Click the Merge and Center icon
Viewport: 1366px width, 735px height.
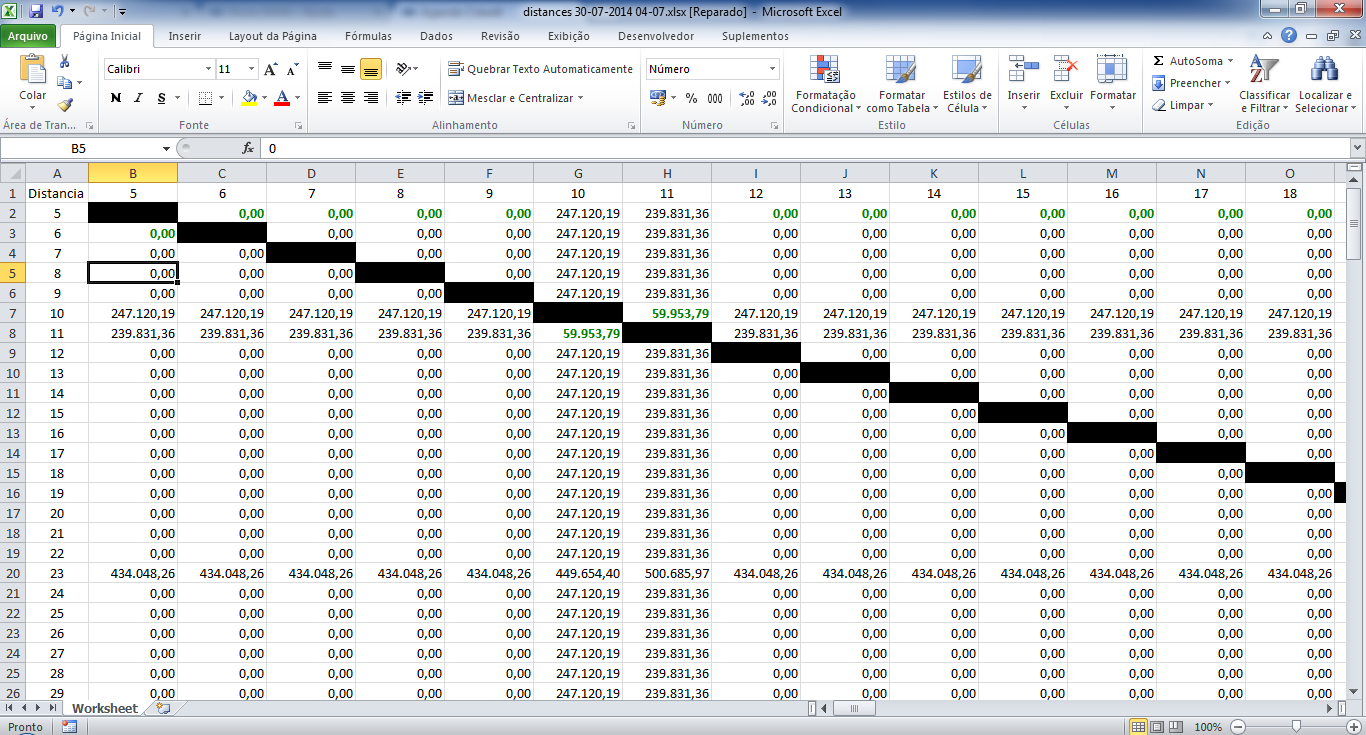coord(456,98)
